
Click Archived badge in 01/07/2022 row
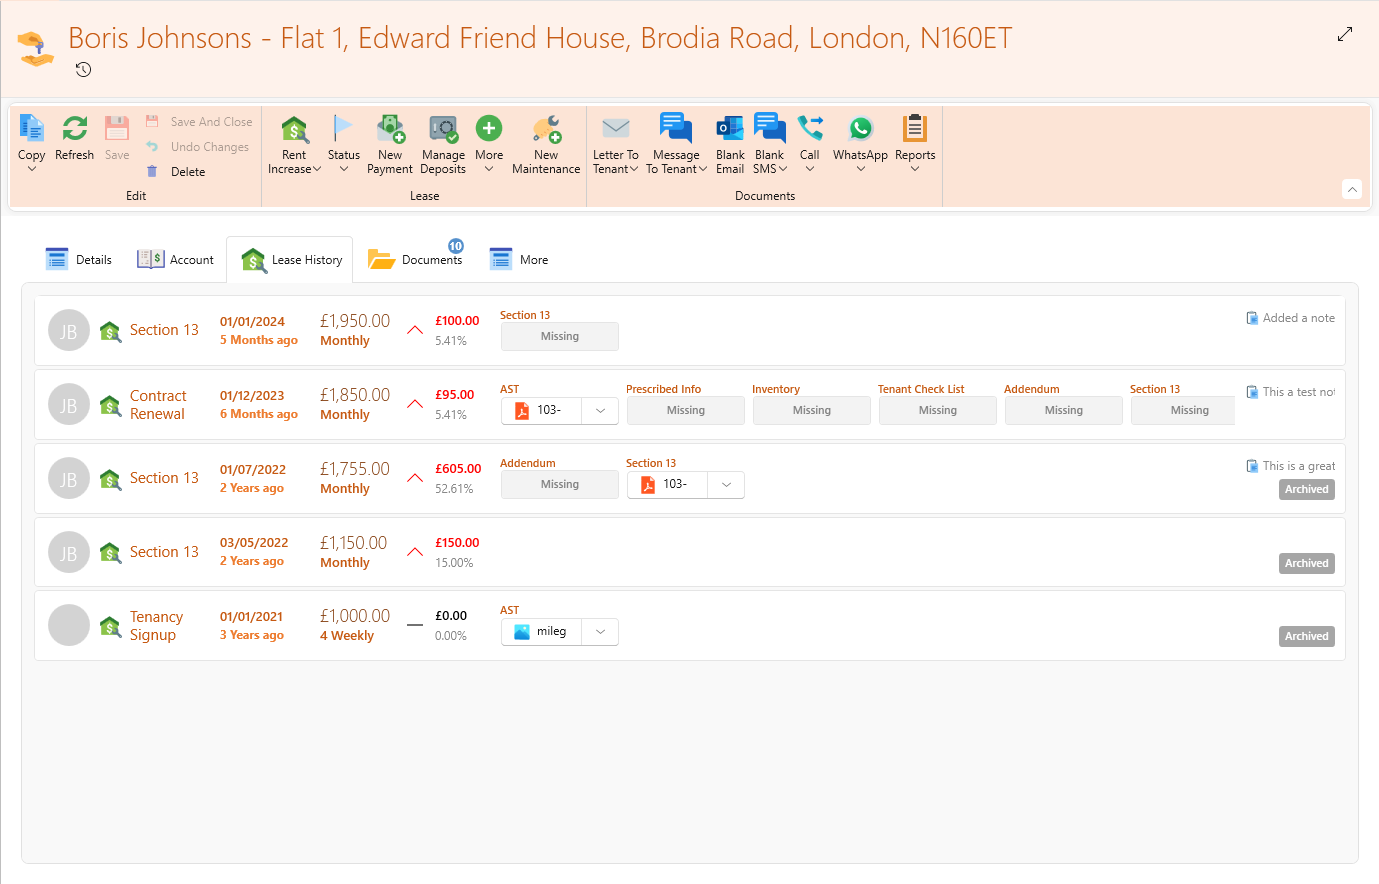(x=1307, y=490)
